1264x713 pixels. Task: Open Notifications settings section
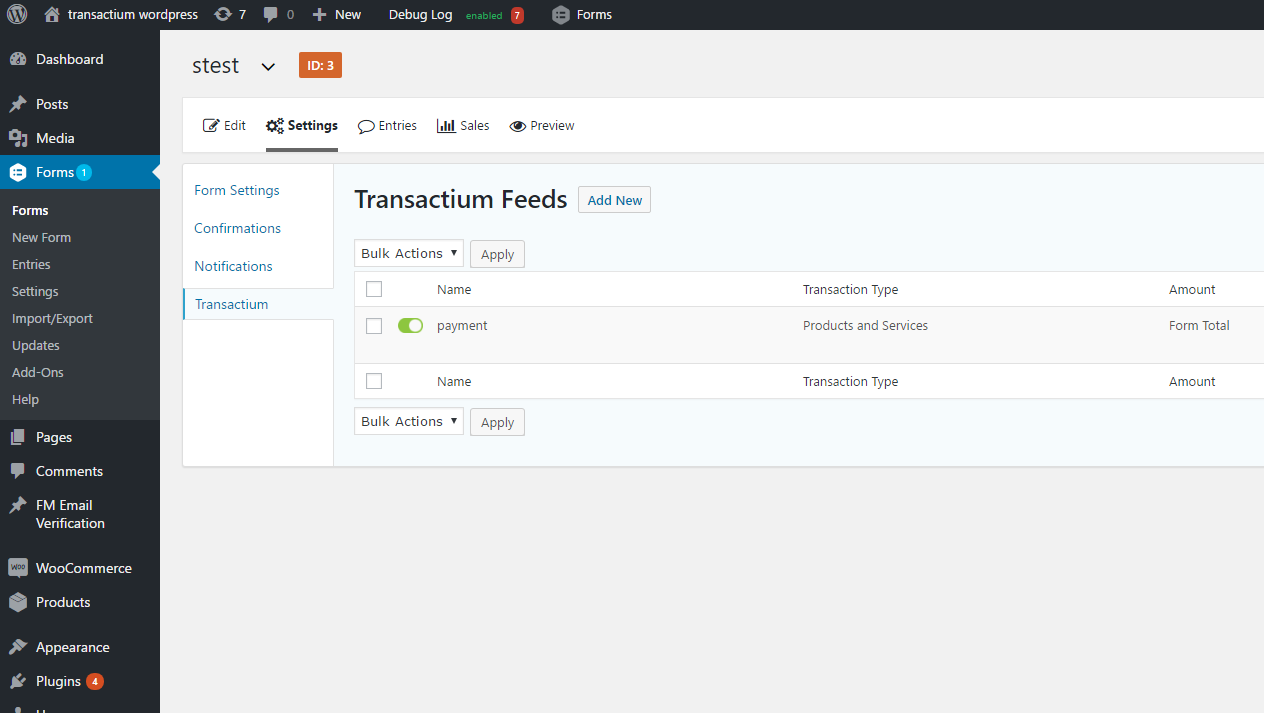pyautogui.click(x=234, y=266)
